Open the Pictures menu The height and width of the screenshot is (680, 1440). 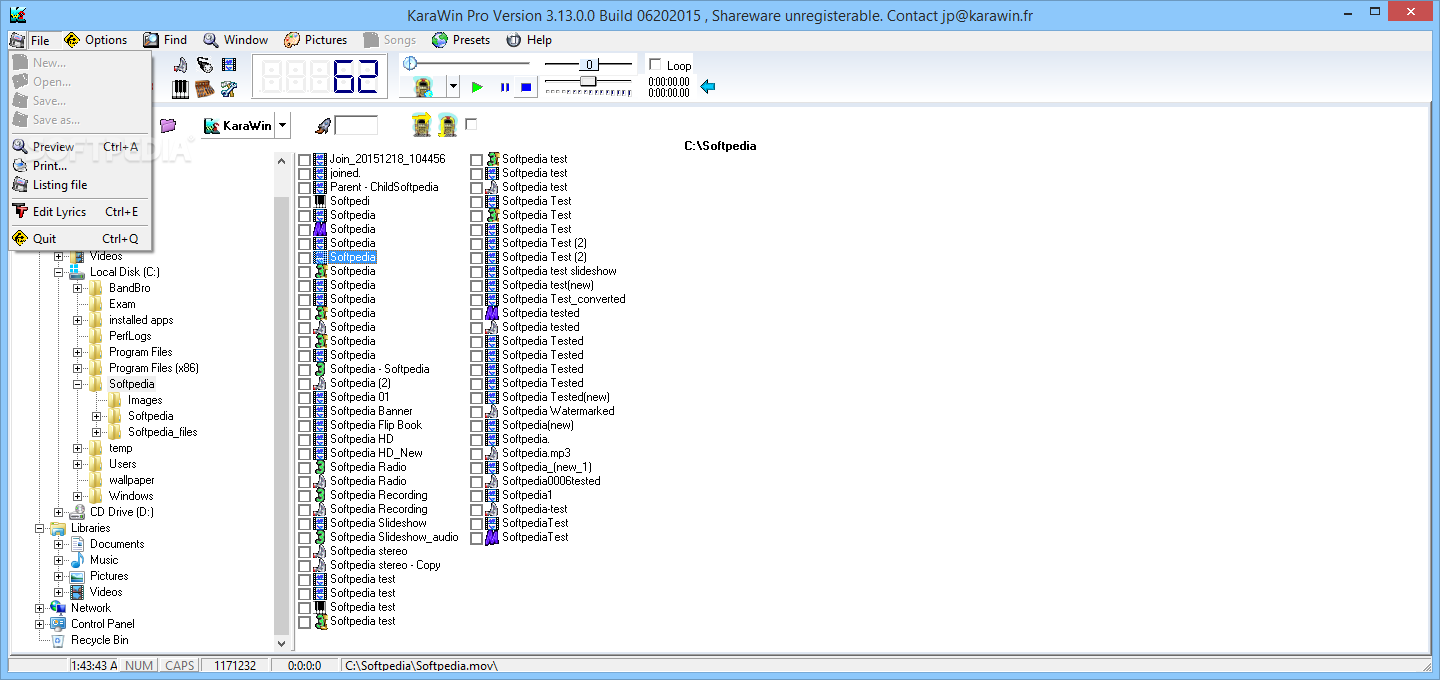point(315,40)
